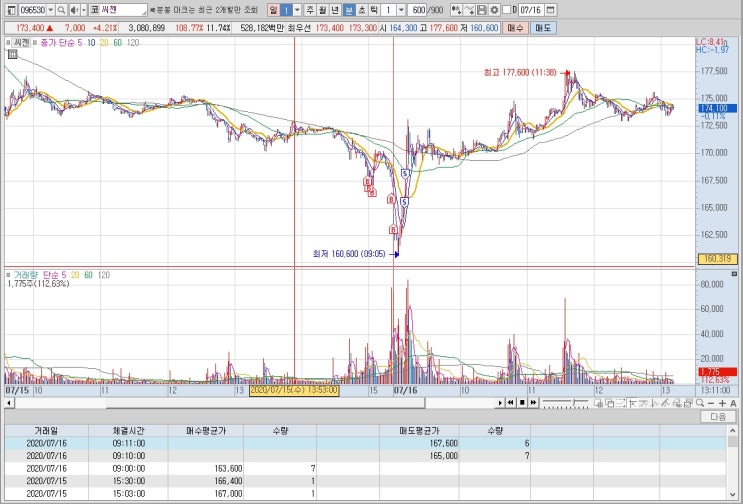Screen dimensions: 743x504
Task: Click the red 매수 buy button
Action: (515, 28)
